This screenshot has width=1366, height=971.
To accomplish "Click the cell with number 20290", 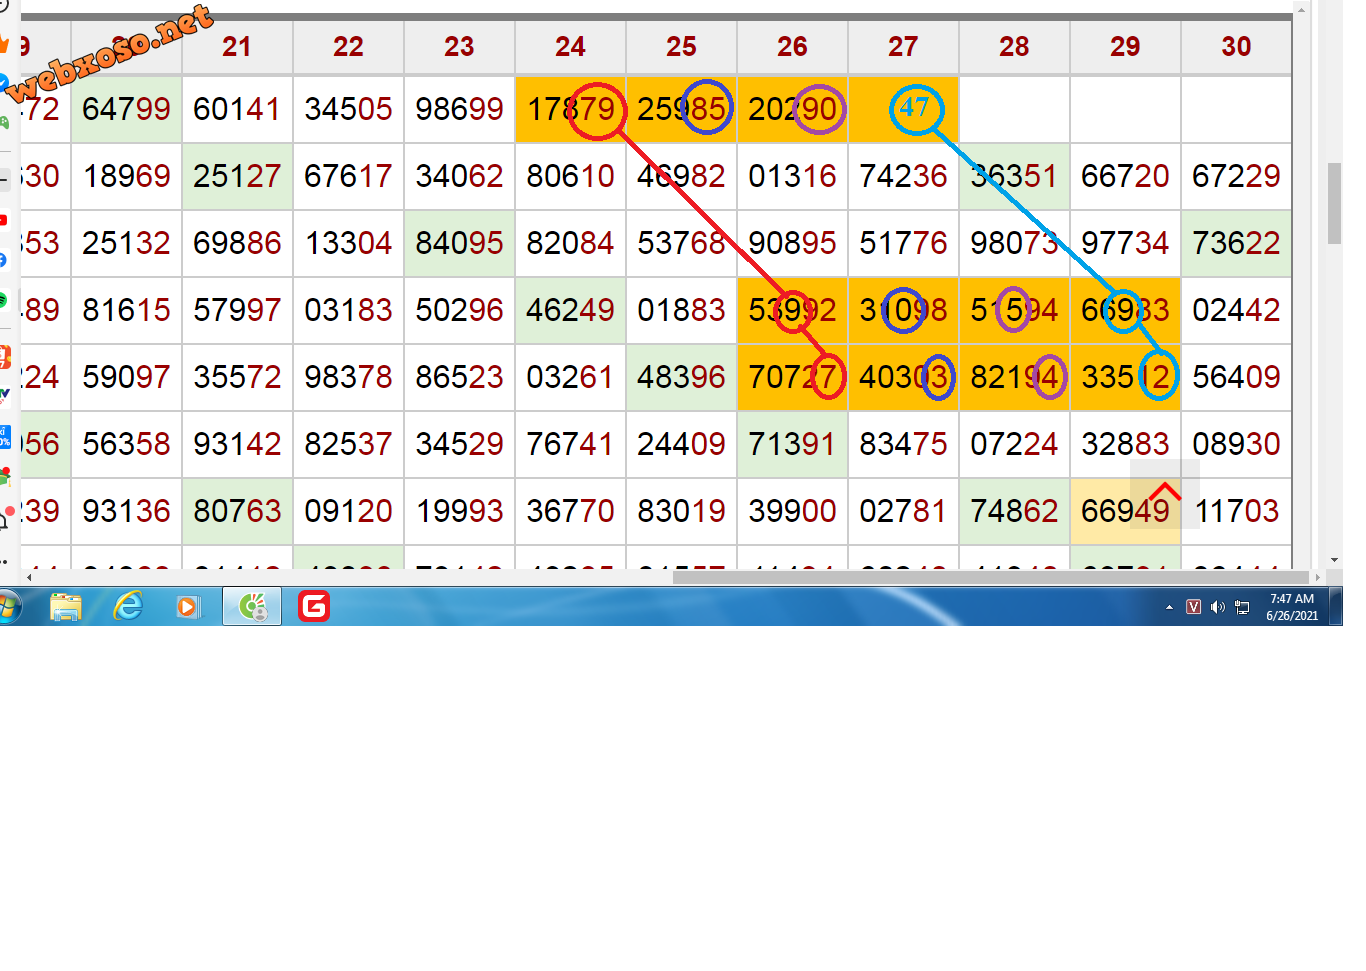I will point(792,109).
